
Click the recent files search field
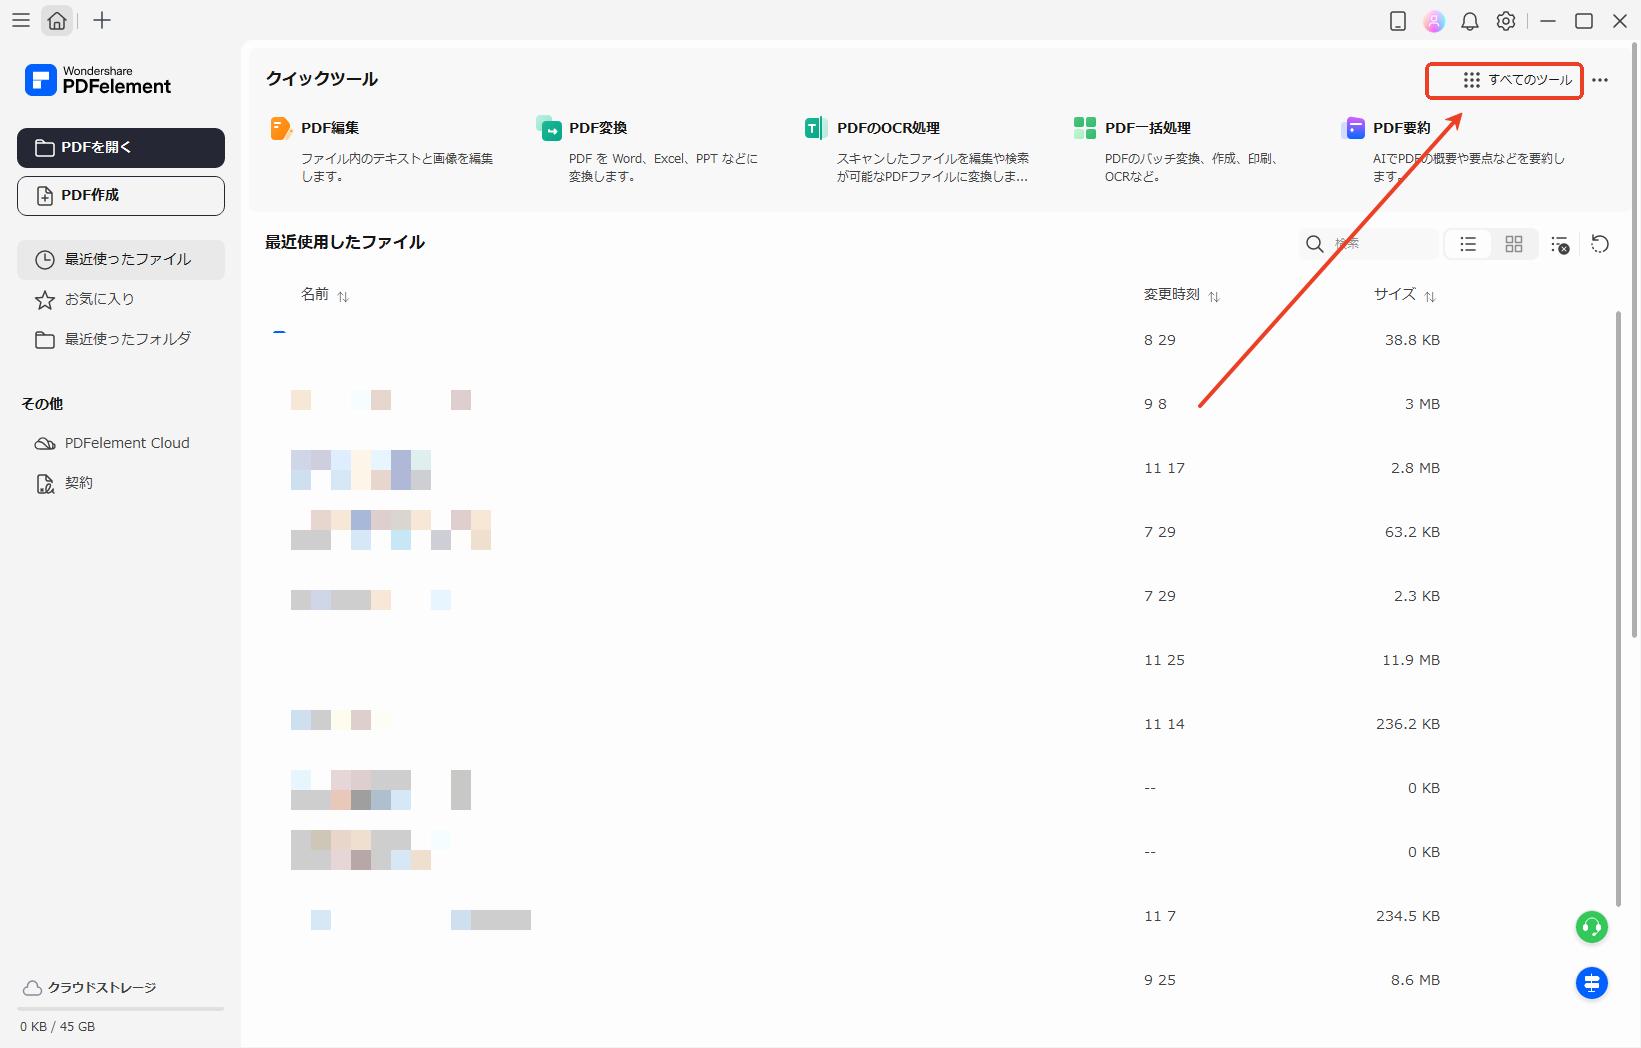(1380, 244)
